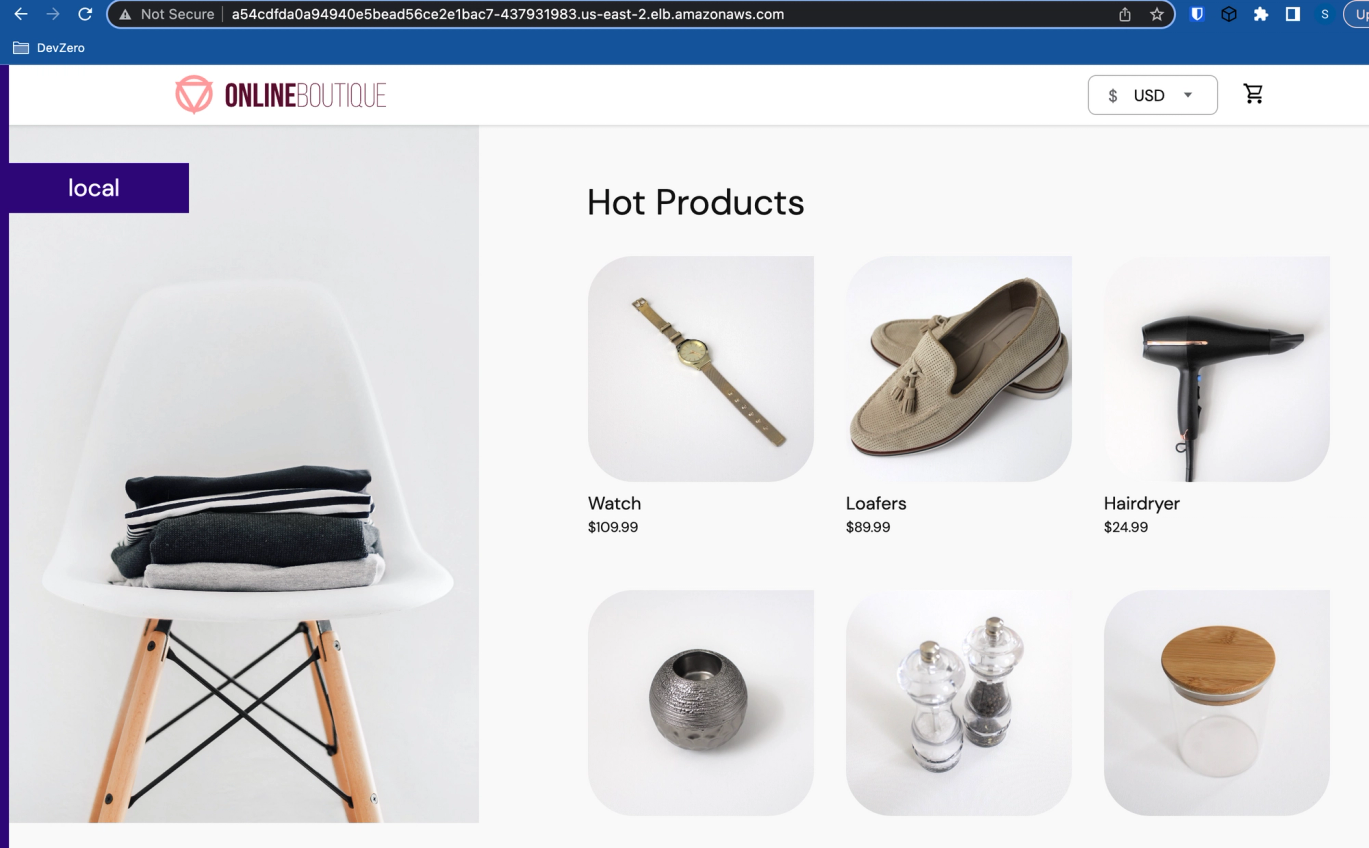Viewport: 1369px width, 848px height.
Task: Open the Loafers product link
Action: click(x=876, y=503)
